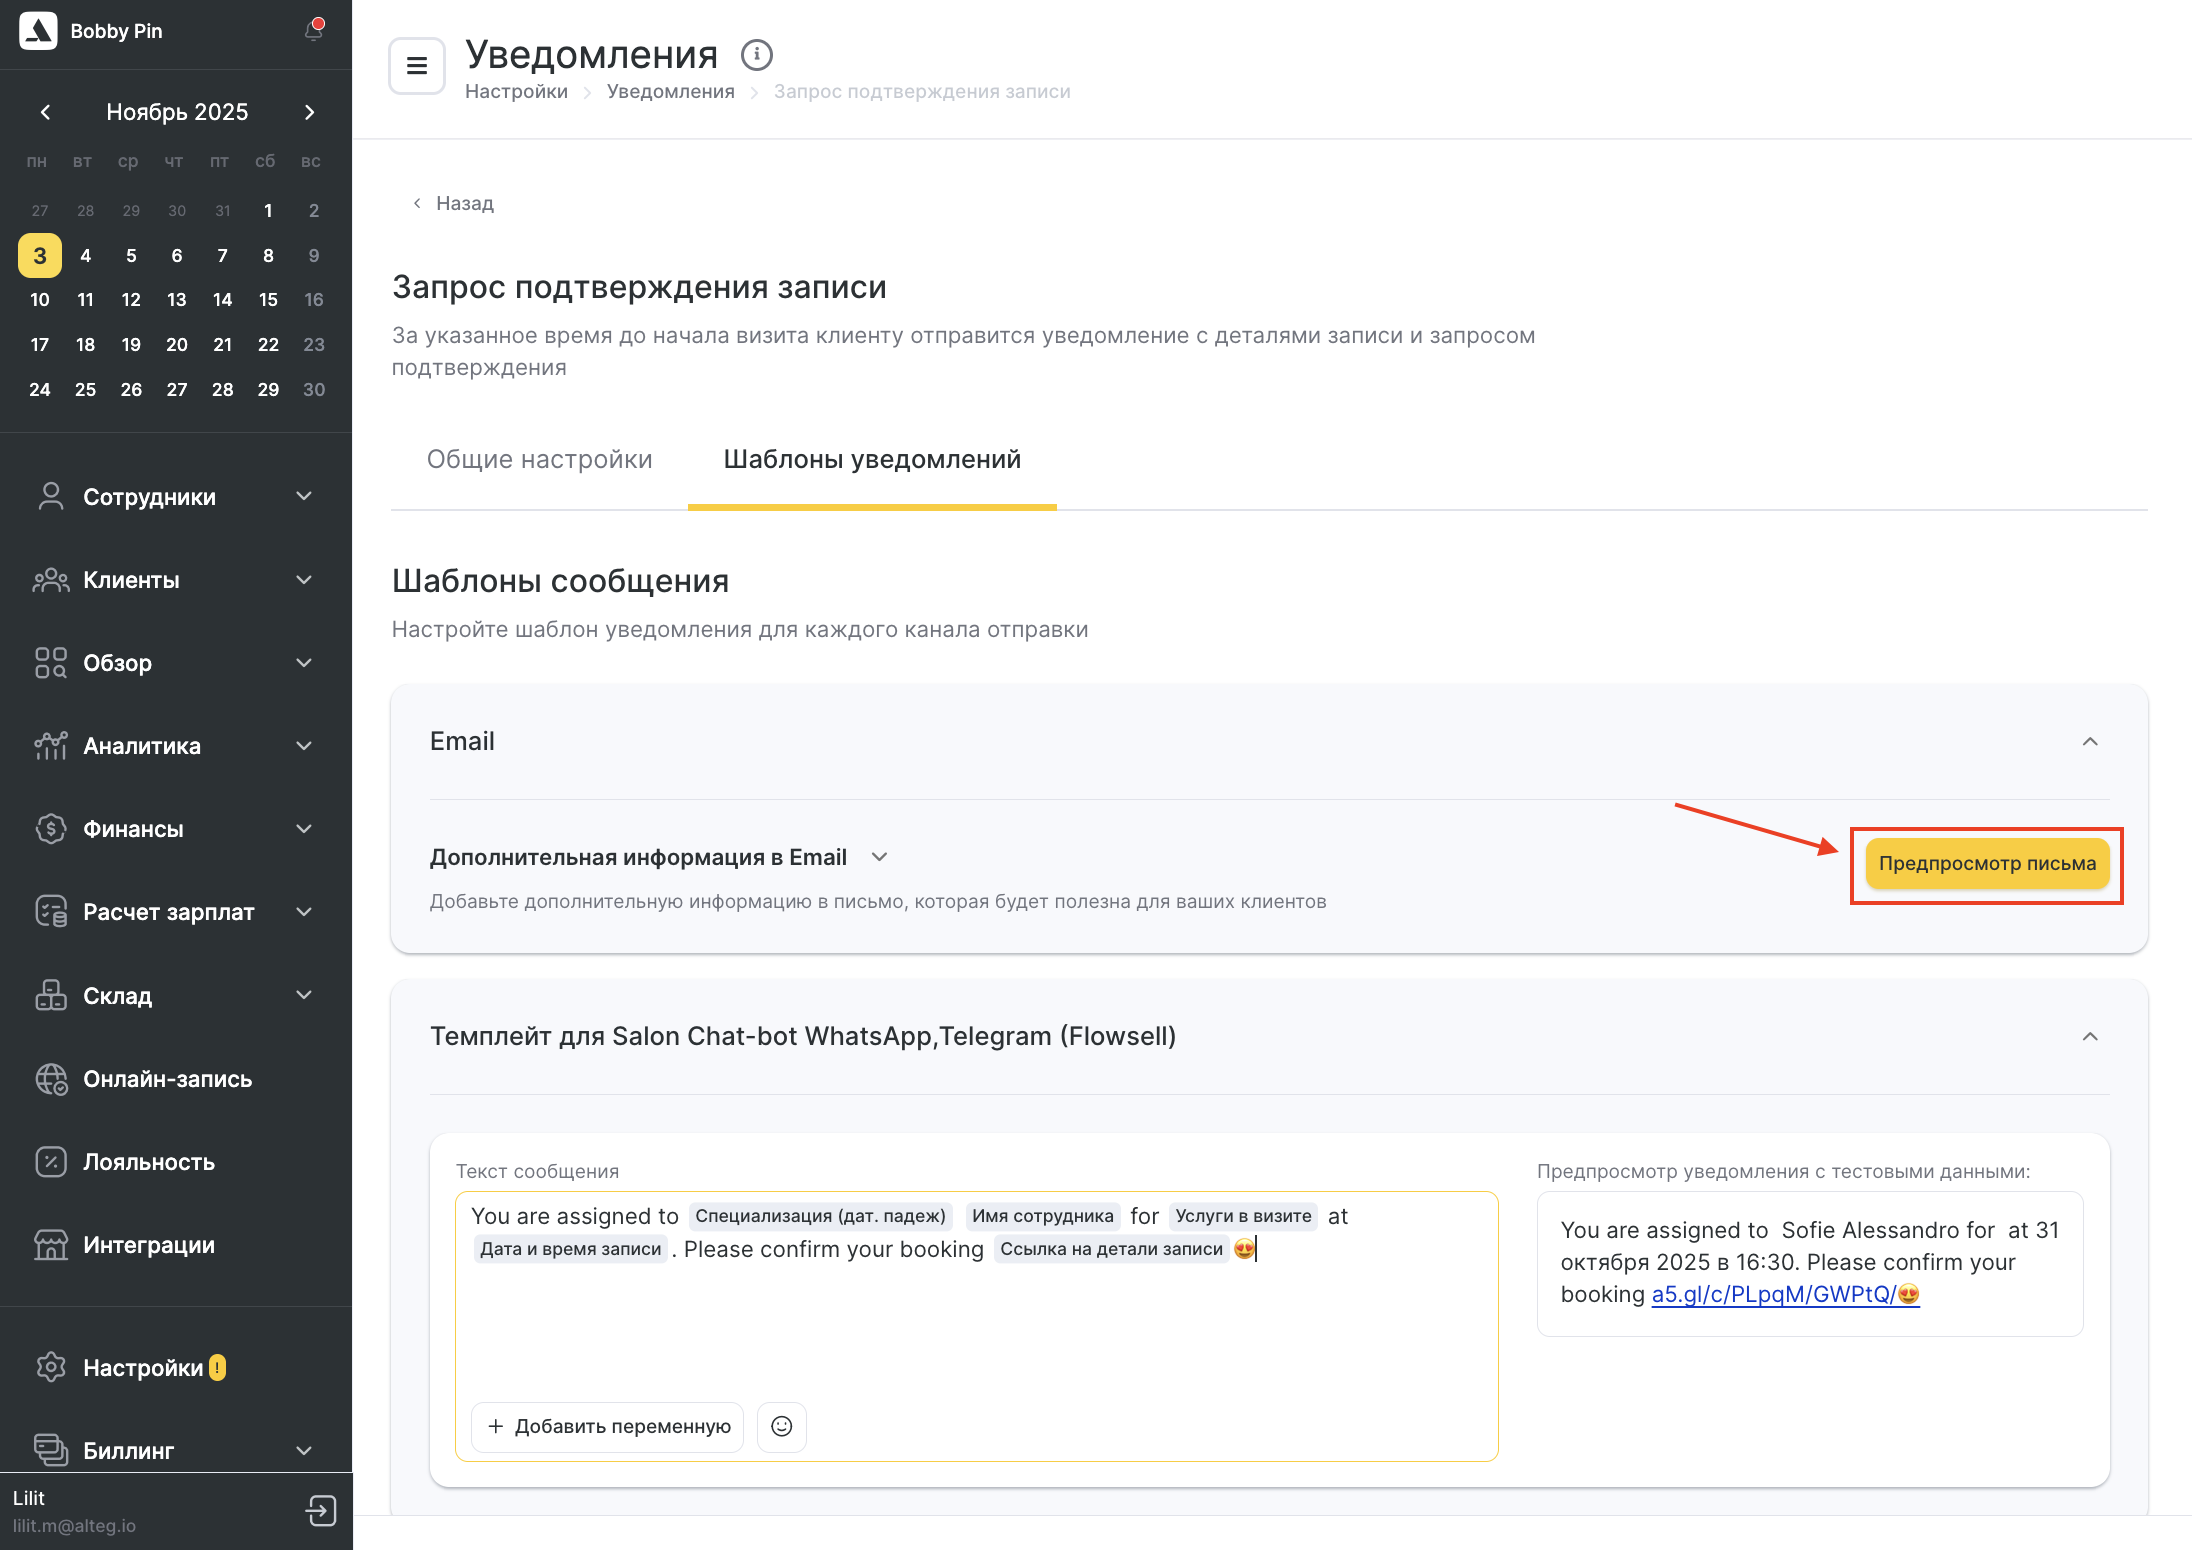Open the emoji picker smiley icon
The image size is (2192, 1550).
click(782, 1426)
